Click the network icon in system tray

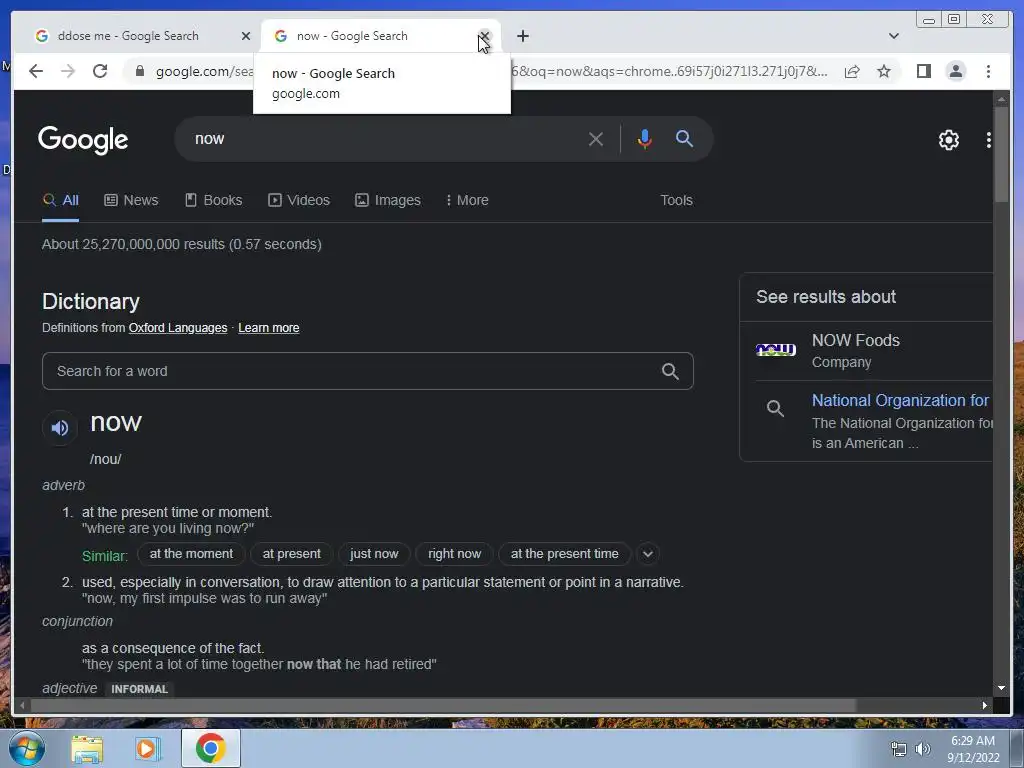click(x=899, y=749)
